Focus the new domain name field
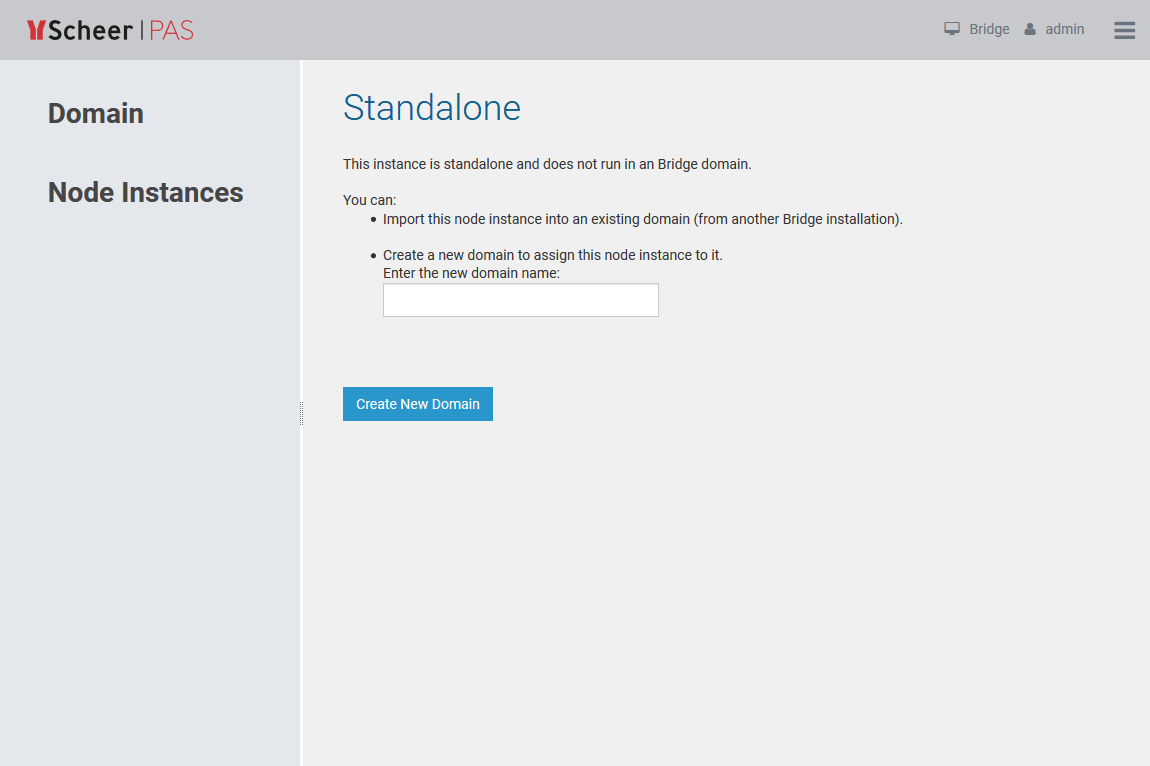The width and height of the screenshot is (1150, 766). (x=520, y=300)
